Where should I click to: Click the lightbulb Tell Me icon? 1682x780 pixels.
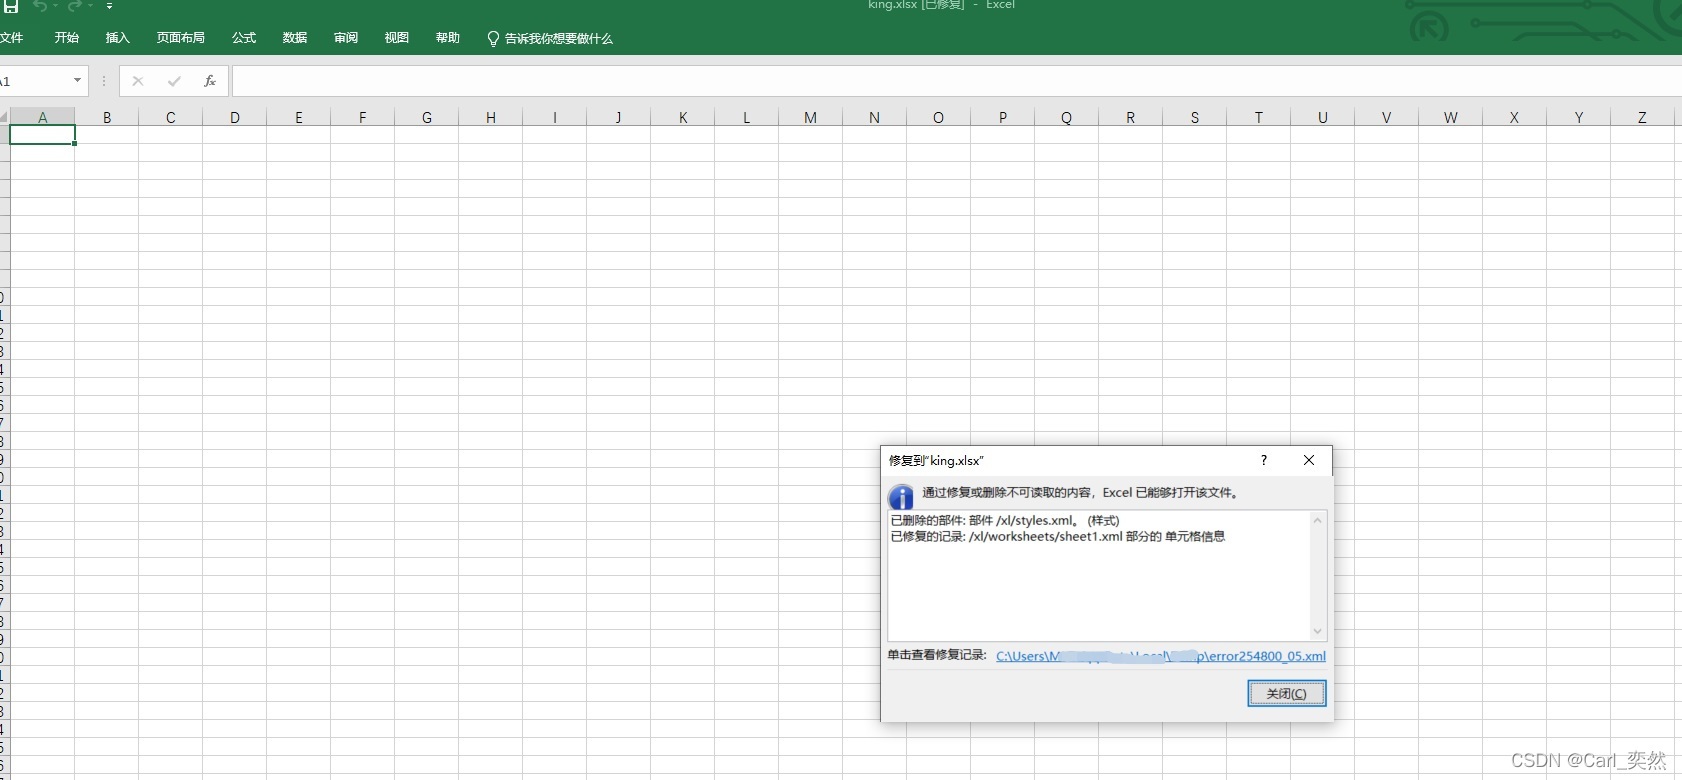click(493, 38)
